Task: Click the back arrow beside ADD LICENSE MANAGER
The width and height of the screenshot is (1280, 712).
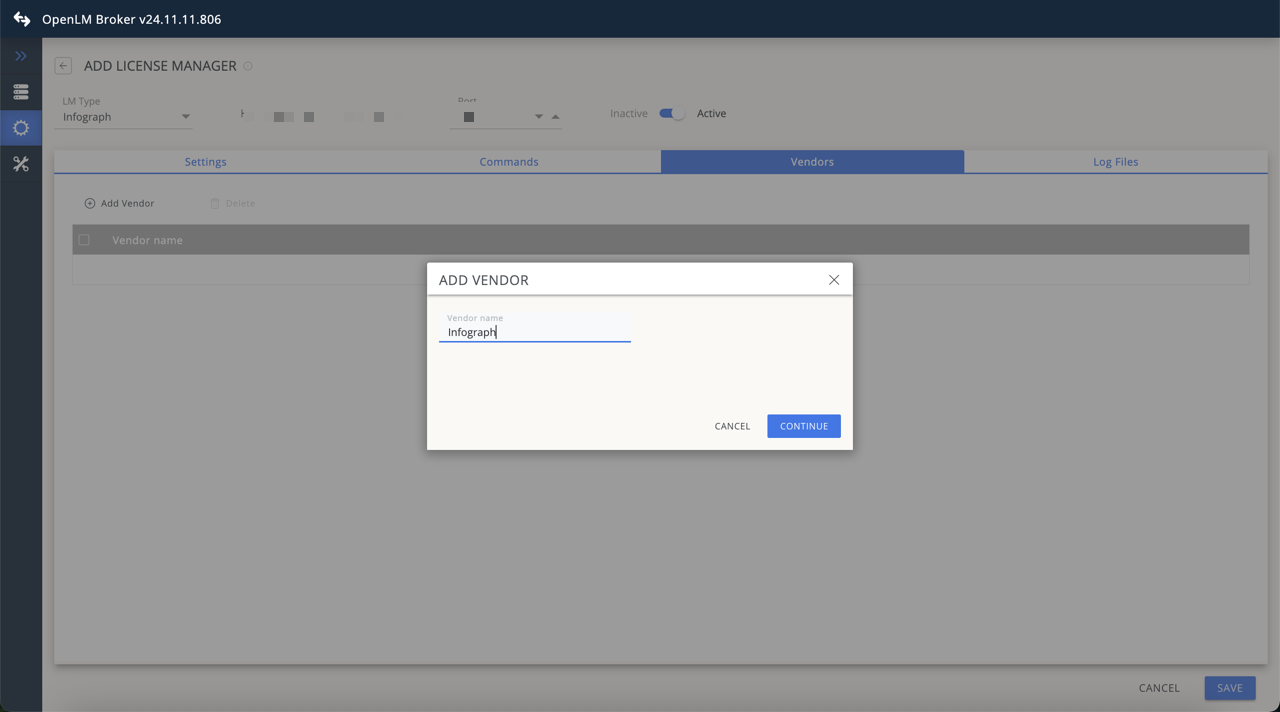Action: 62,65
